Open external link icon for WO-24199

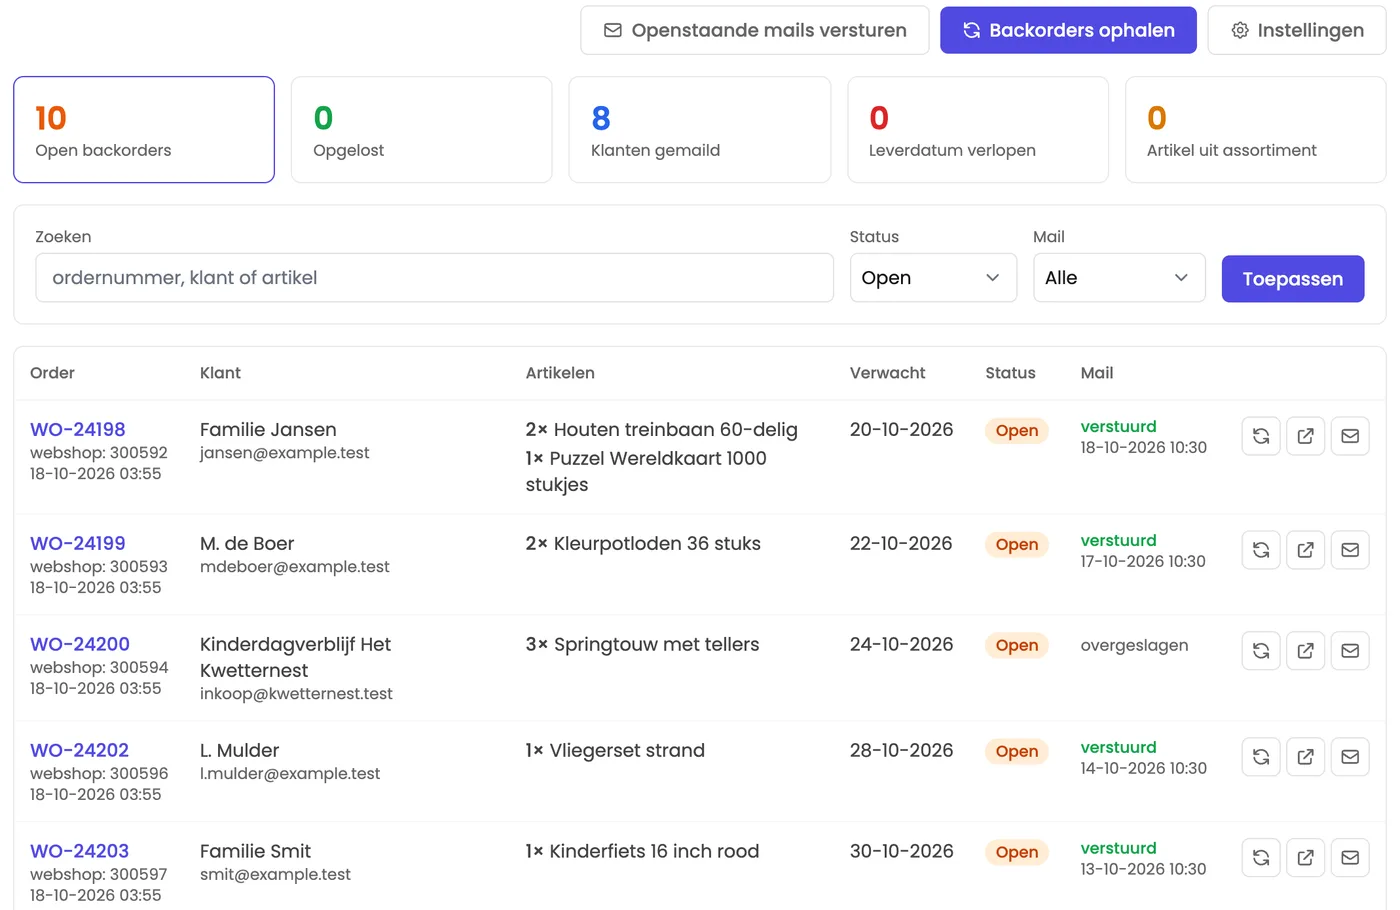[x=1306, y=550]
